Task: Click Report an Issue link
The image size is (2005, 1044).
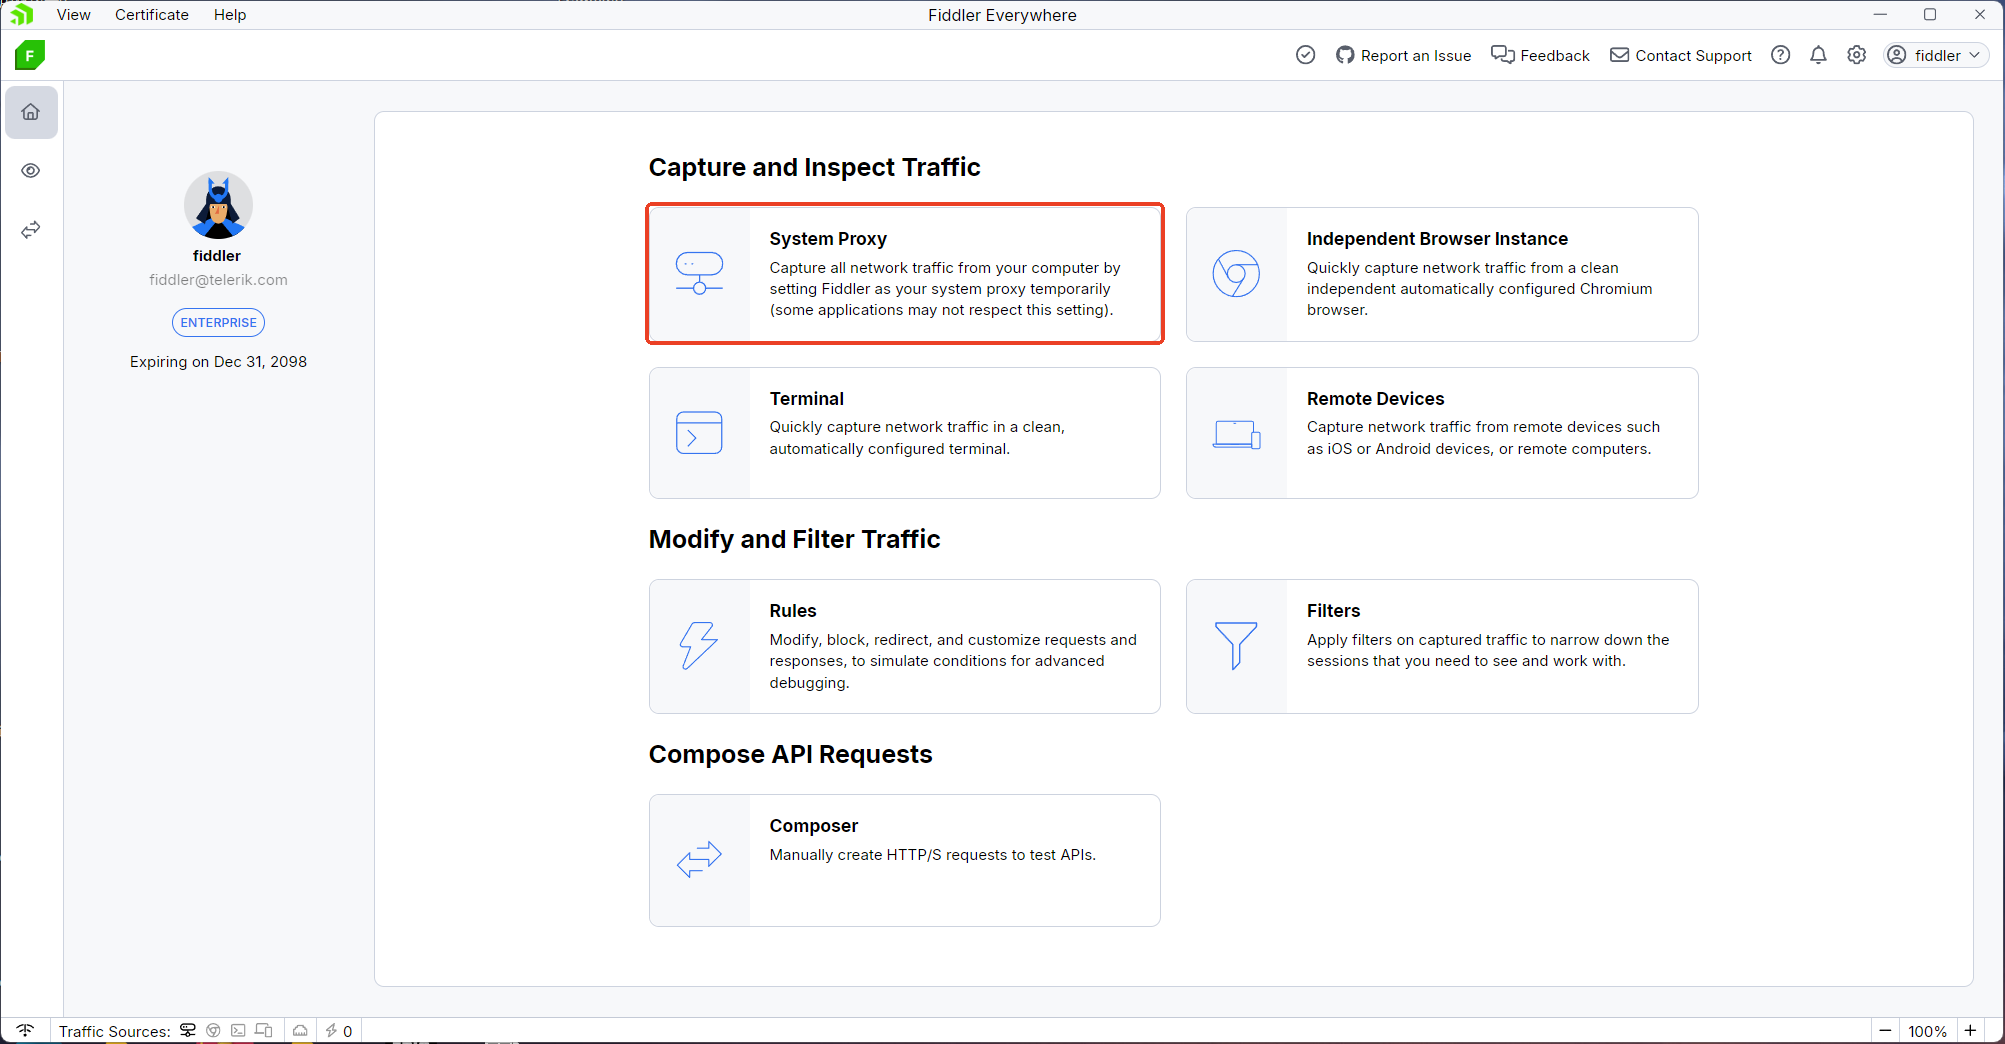Action: click(1404, 55)
